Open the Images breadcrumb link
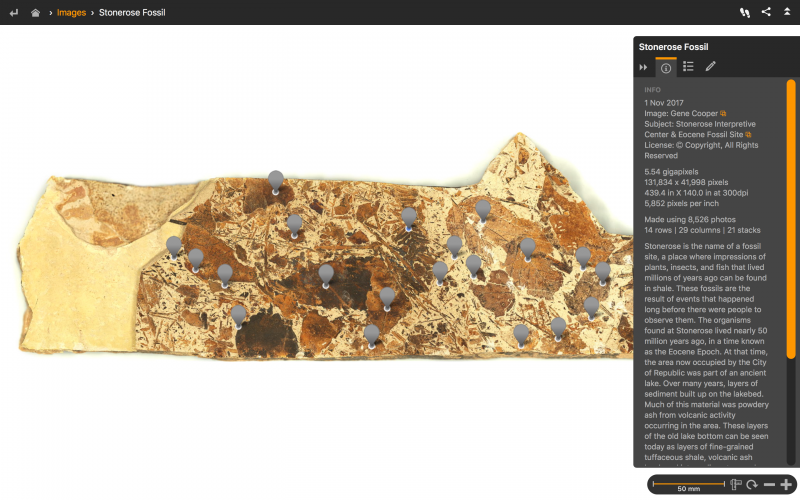Viewport: 800px width, 500px height. tap(71, 13)
